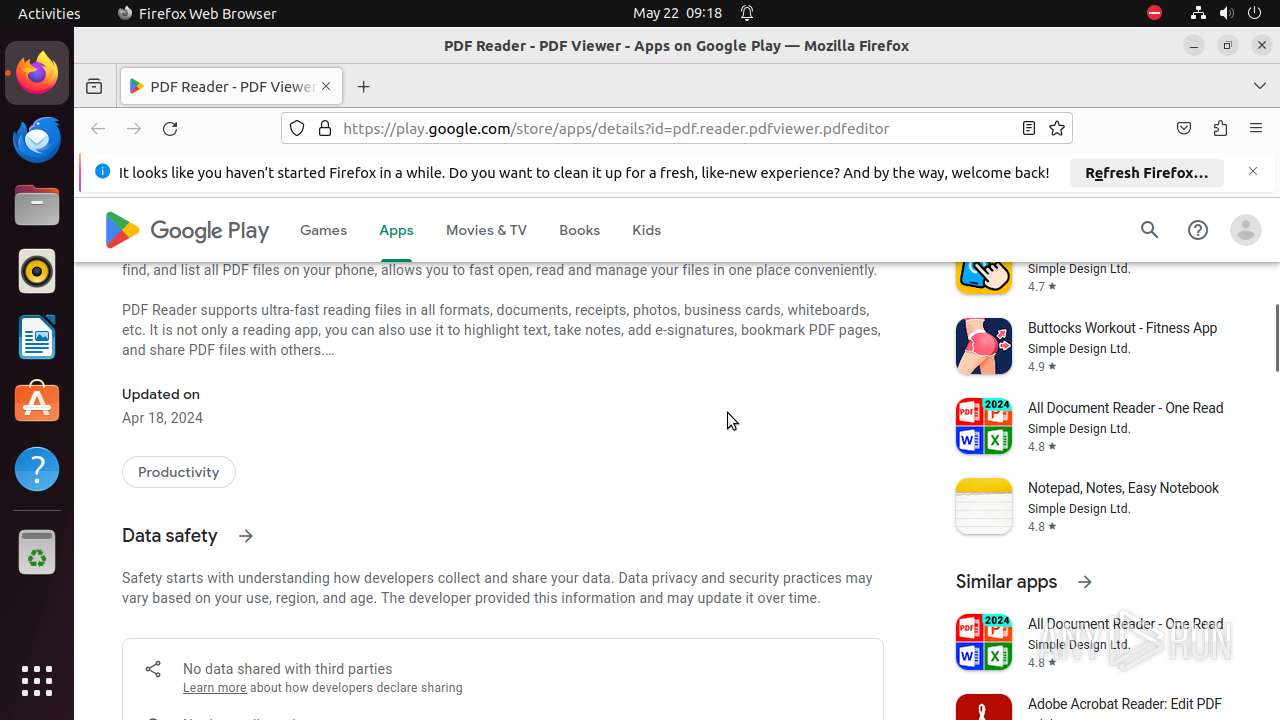Open Firefox Web Browser app menu

coord(196,13)
